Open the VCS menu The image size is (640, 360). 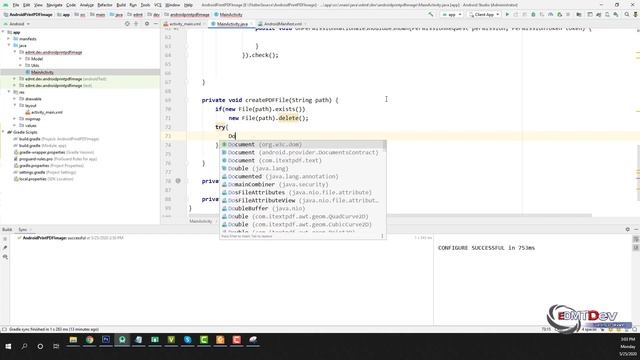click(x=158, y=5)
